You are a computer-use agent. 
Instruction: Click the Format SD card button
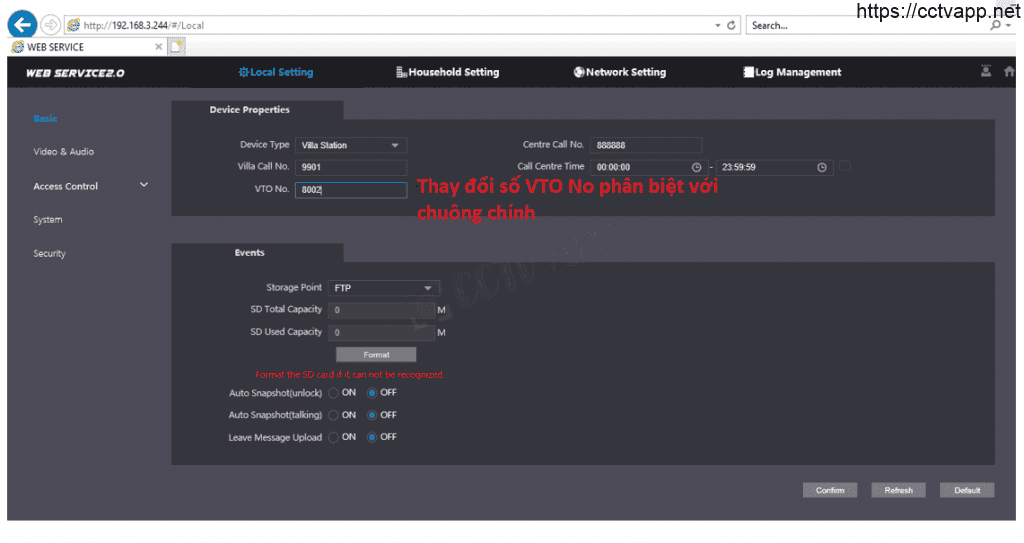click(x=376, y=355)
